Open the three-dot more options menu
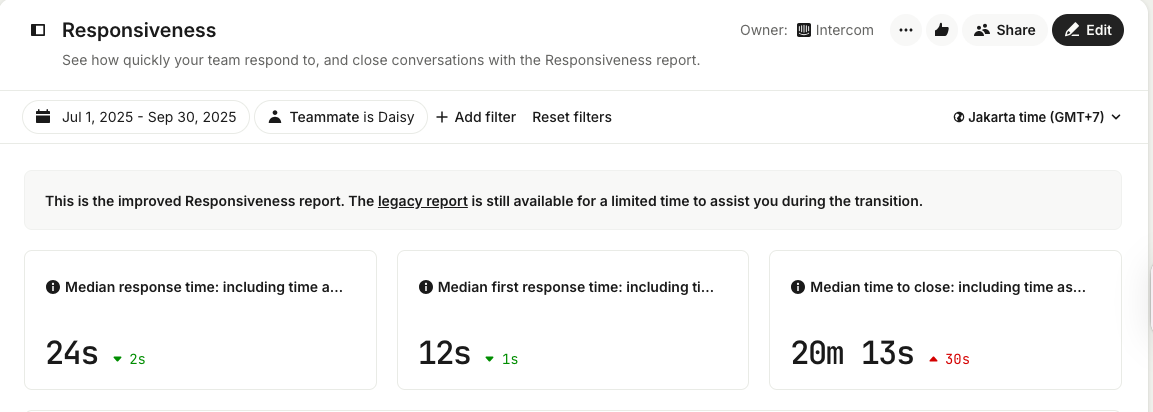Screen dimensions: 1153x412 [x=906, y=30]
